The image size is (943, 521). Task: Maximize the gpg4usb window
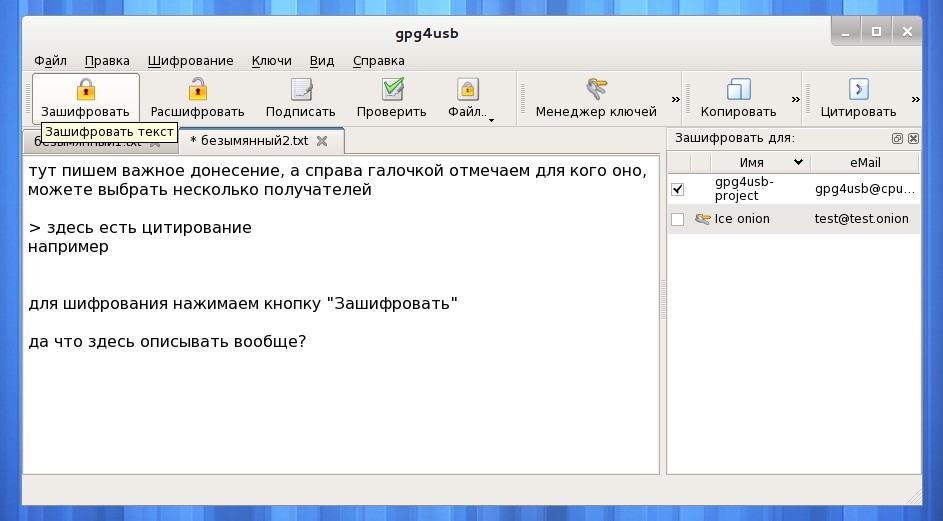[x=876, y=31]
